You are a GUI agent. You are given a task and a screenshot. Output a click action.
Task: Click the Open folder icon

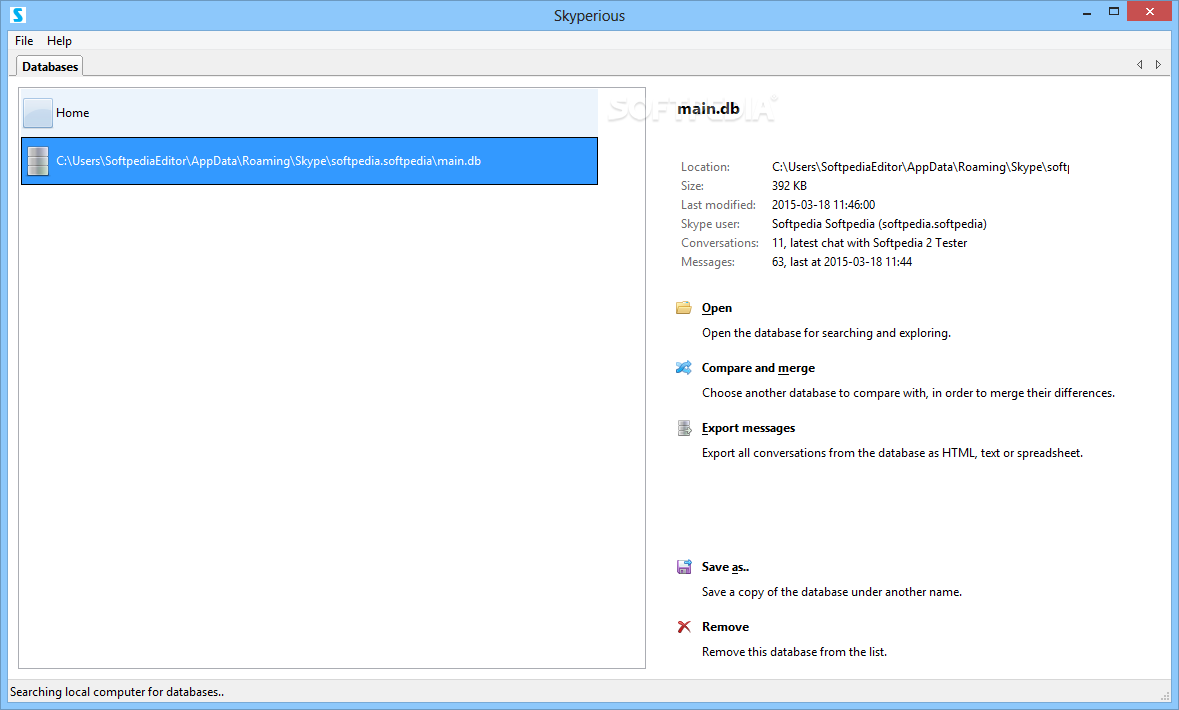click(x=683, y=308)
